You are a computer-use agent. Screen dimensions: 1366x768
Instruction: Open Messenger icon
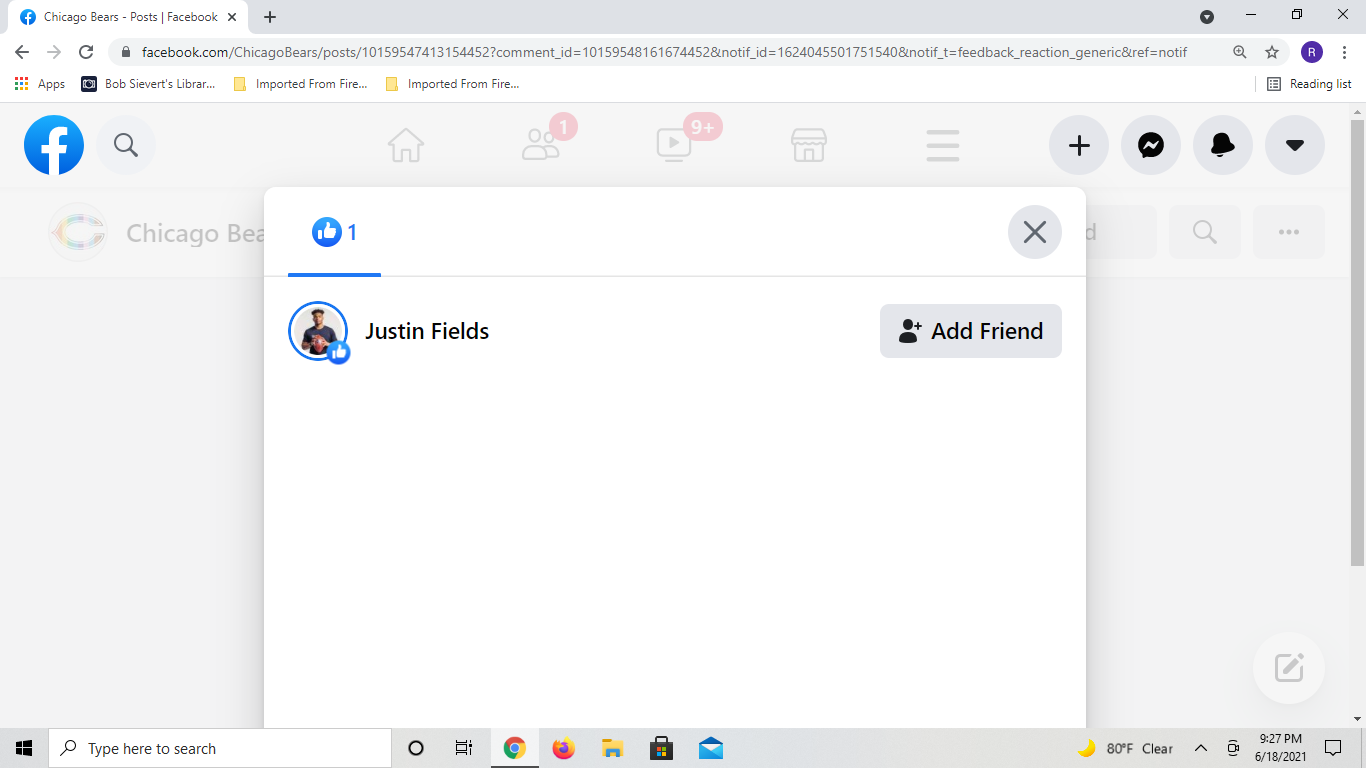[x=1151, y=145]
